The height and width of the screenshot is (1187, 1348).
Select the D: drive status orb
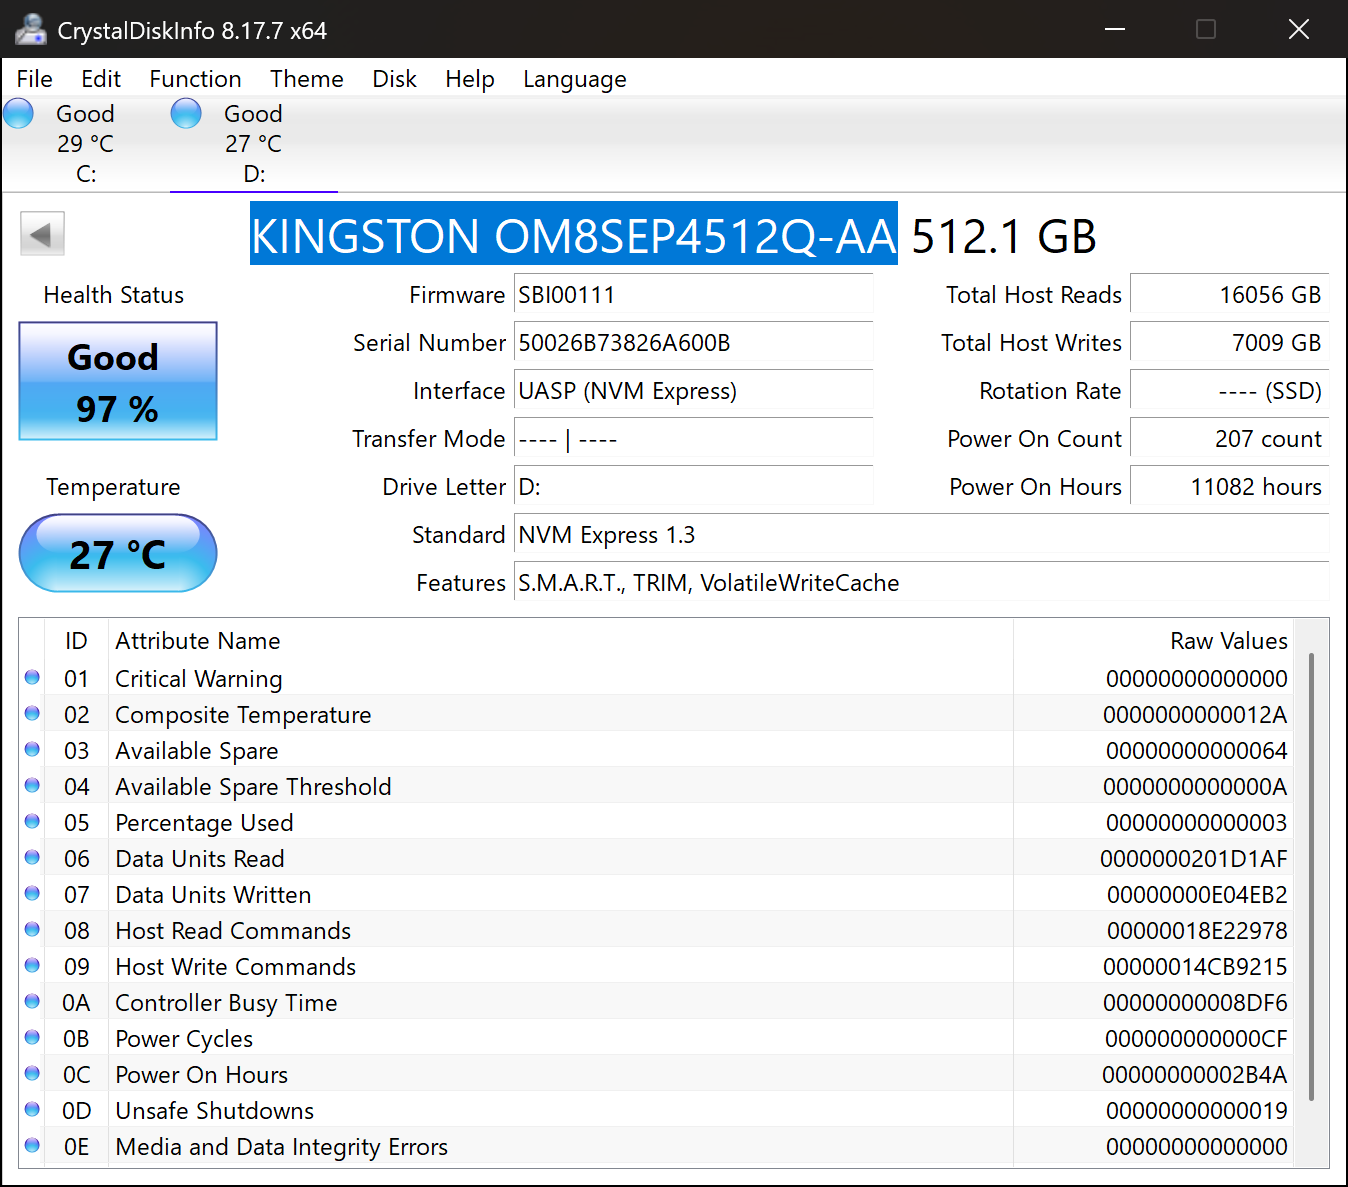click(186, 114)
